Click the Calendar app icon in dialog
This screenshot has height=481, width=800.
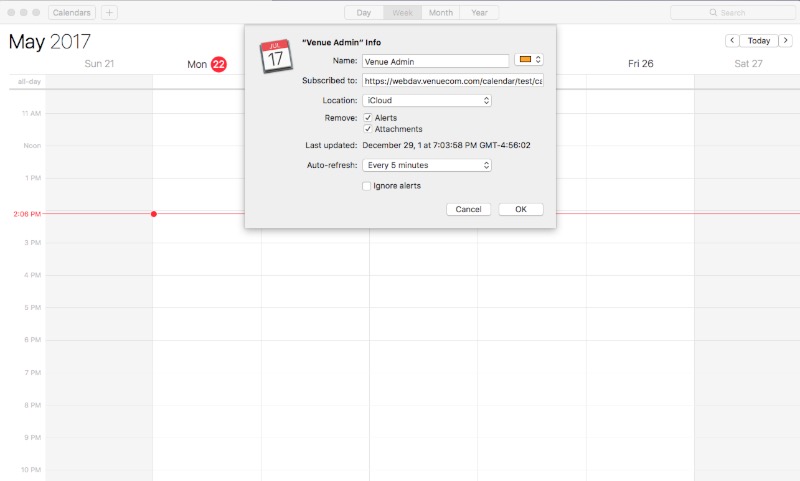275,56
